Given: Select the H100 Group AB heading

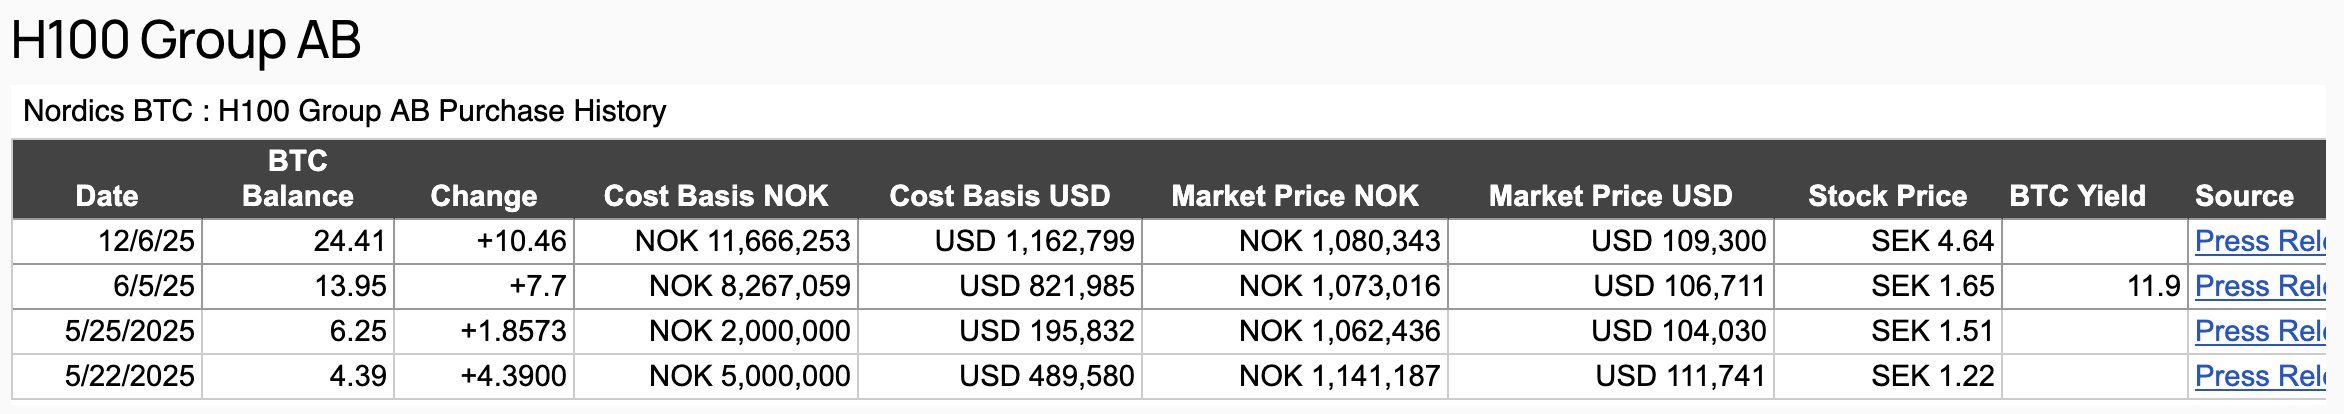Looking at the screenshot, I should (x=186, y=40).
